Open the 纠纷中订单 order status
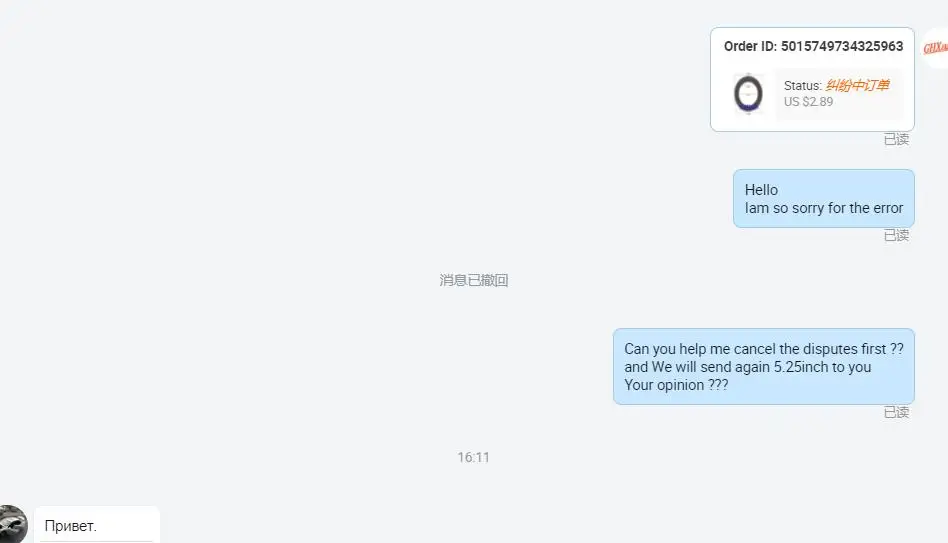This screenshot has height=543, width=948. tap(857, 85)
